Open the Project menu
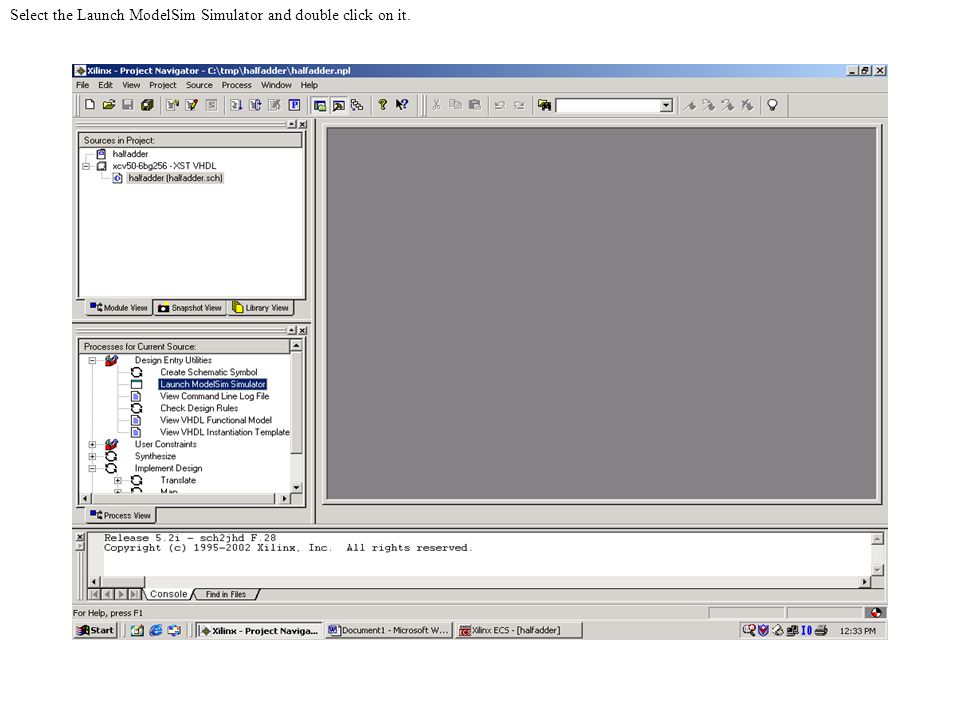Viewport: 960px width, 720px height. point(163,85)
